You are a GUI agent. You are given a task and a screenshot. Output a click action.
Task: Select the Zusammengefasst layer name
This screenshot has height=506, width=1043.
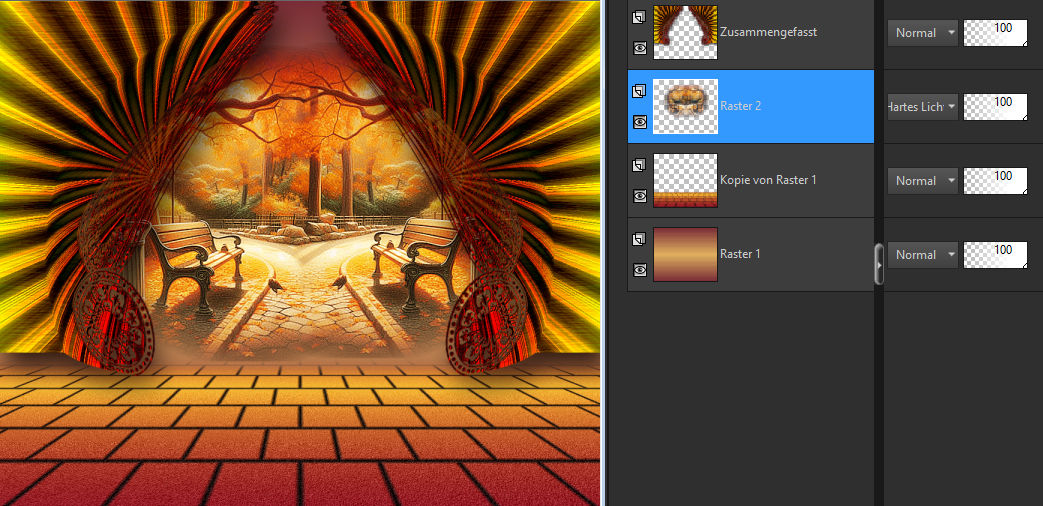click(x=768, y=32)
